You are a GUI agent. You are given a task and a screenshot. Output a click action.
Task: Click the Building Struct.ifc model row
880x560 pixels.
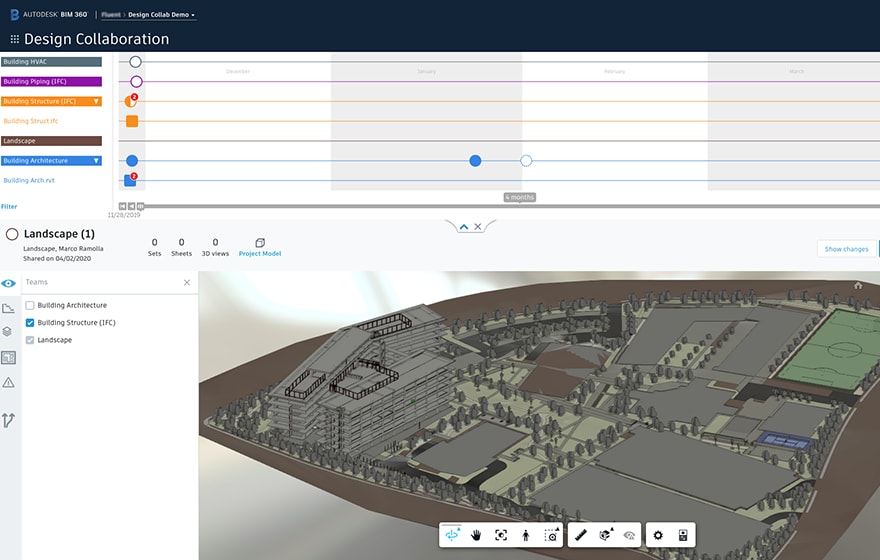click(30, 121)
